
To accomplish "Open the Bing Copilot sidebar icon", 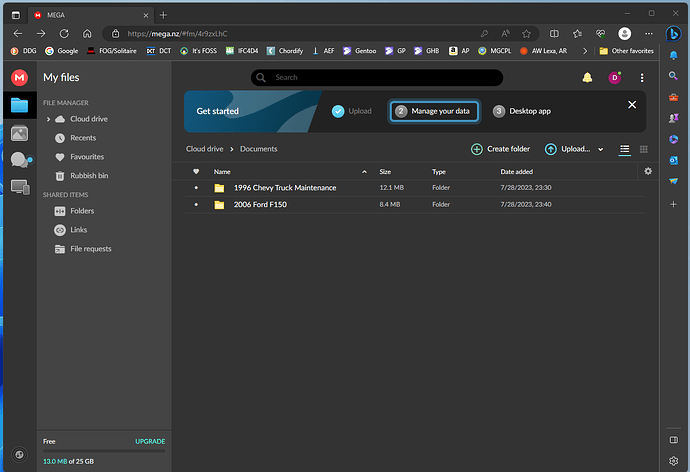I will (x=673, y=33).
